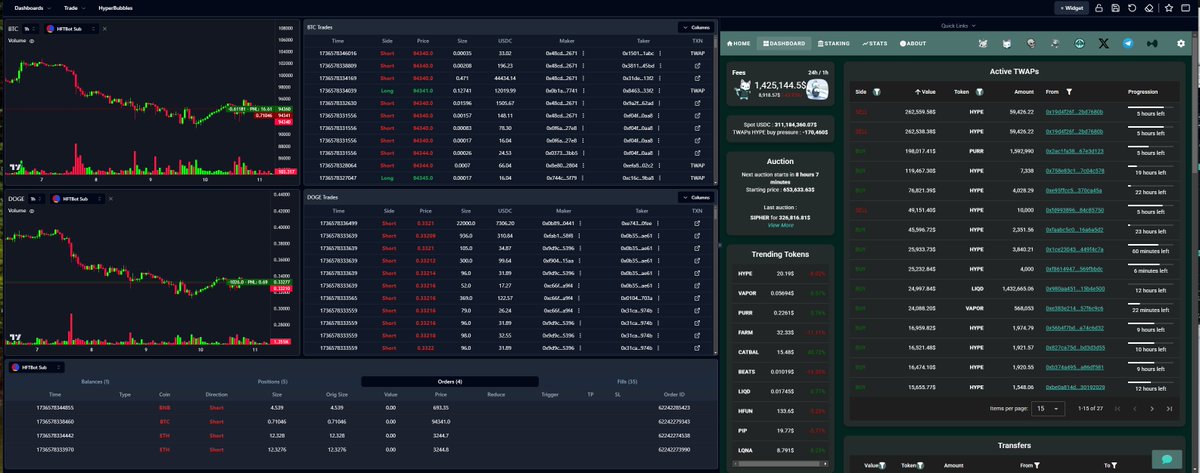Click the dumbbell-shaped icon beside Telegram

click(x=1152, y=44)
